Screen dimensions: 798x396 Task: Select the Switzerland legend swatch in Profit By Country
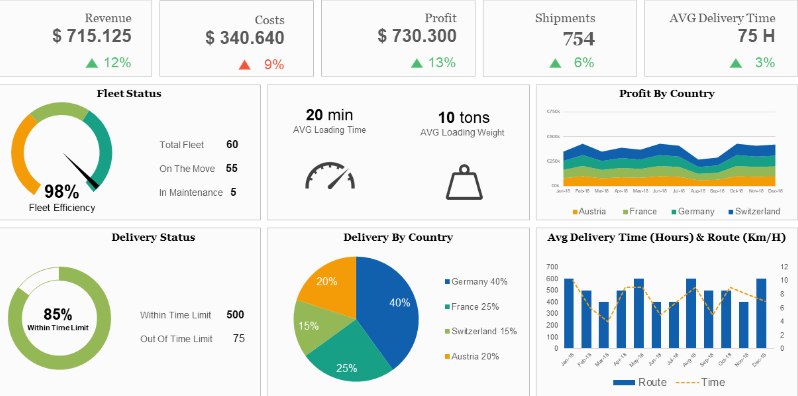tap(731, 212)
